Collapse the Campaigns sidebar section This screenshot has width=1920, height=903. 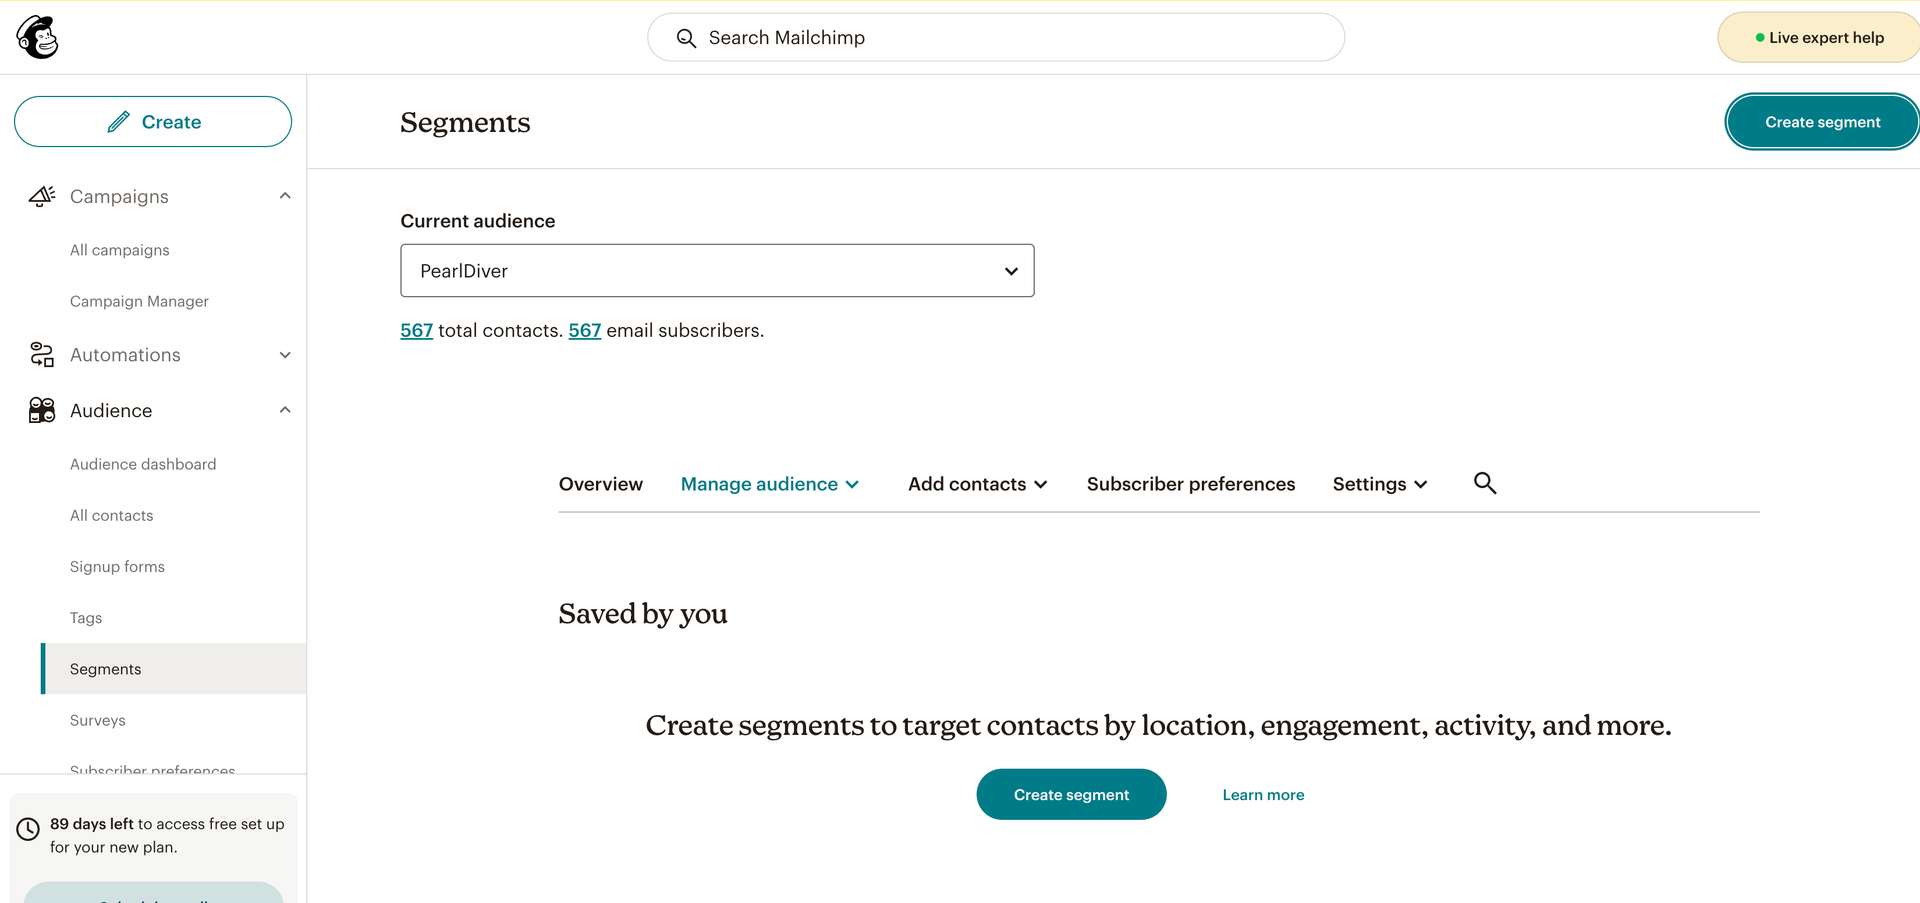point(285,196)
